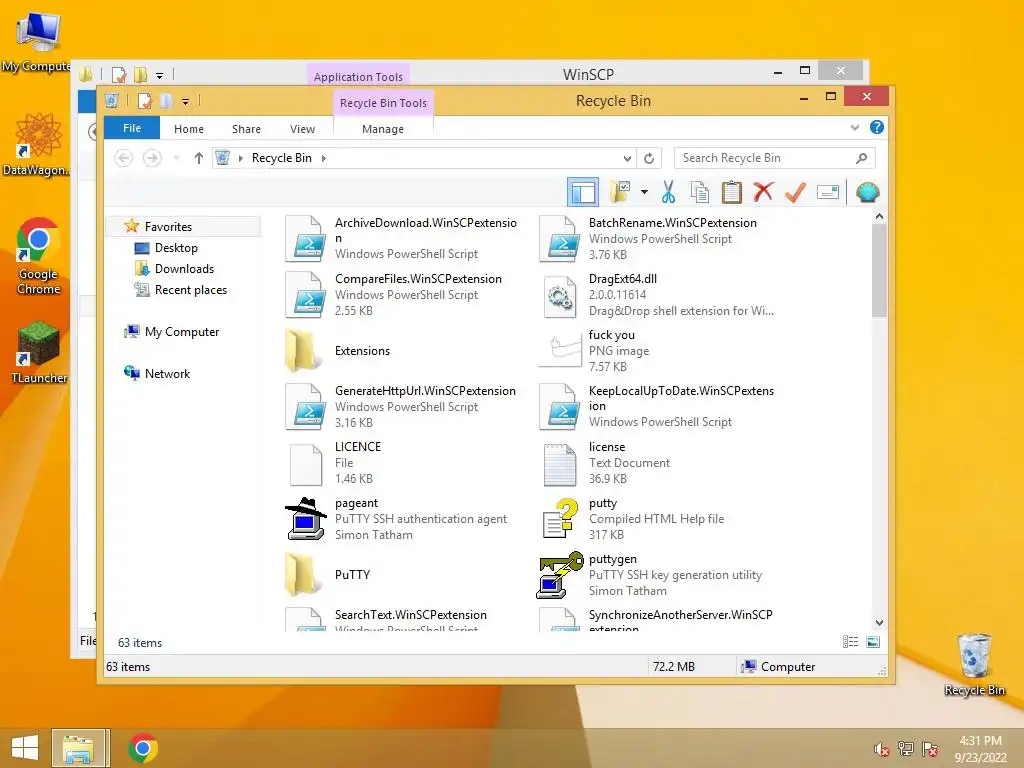Select Favorites in the navigation pane
This screenshot has width=1024, height=768.
click(x=168, y=227)
